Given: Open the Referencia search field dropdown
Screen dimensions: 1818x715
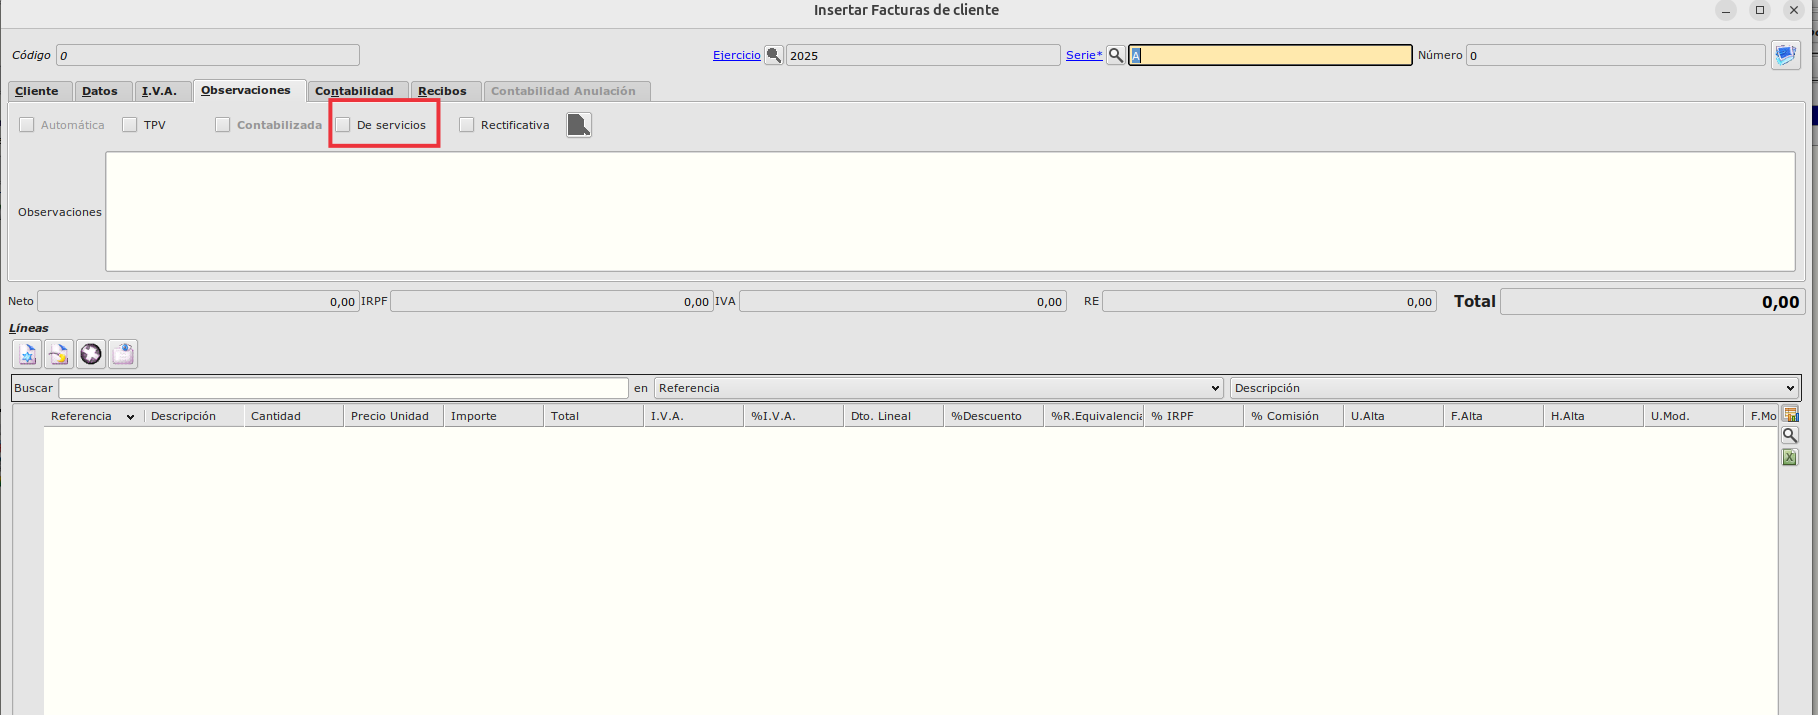Looking at the screenshot, I should 938,388.
